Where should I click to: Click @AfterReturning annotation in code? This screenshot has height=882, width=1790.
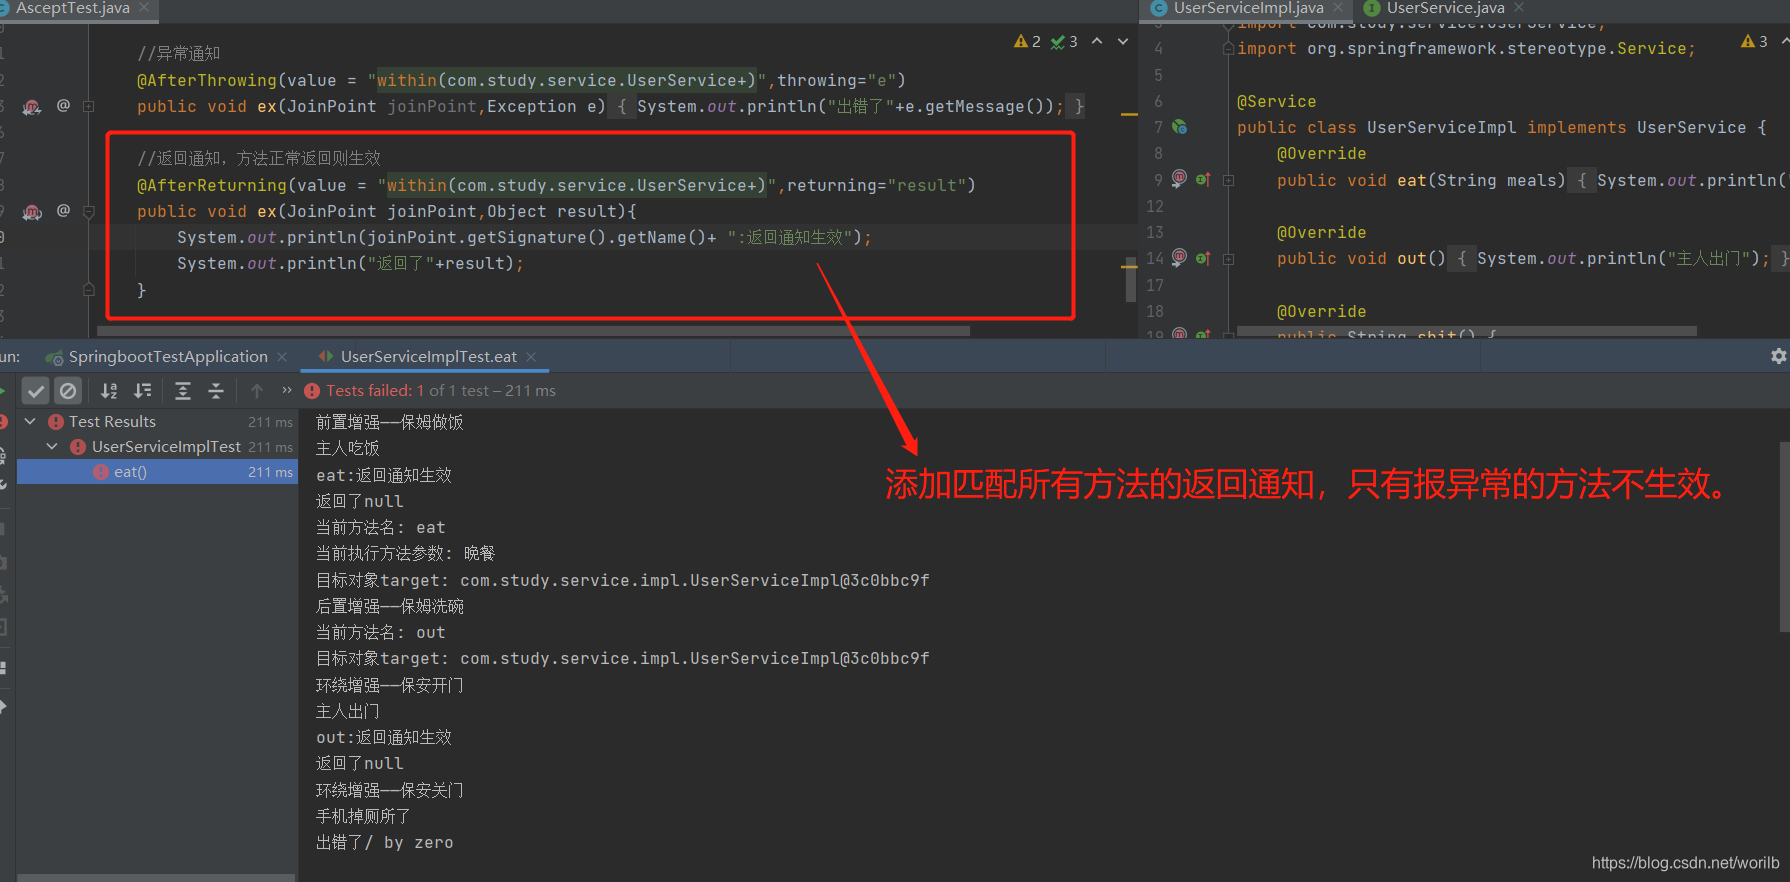click(x=212, y=185)
